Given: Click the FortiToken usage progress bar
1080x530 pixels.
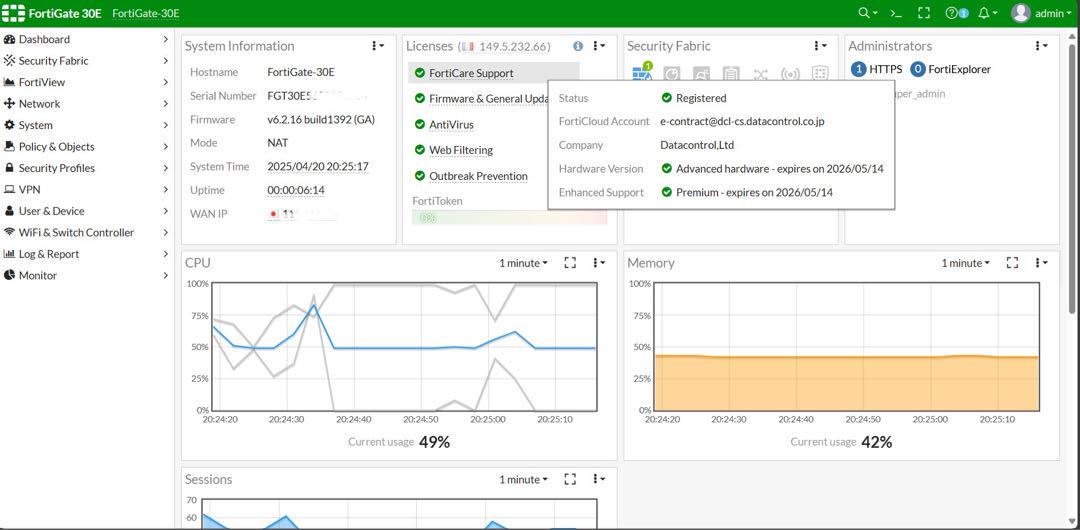Looking at the screenshot, I should (x=510, y=217).
